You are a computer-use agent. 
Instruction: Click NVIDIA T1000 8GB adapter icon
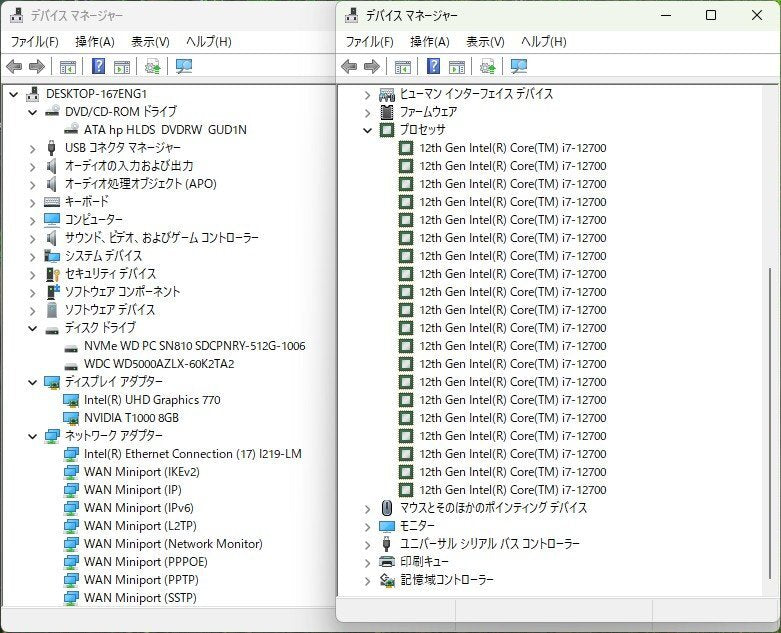71,418
